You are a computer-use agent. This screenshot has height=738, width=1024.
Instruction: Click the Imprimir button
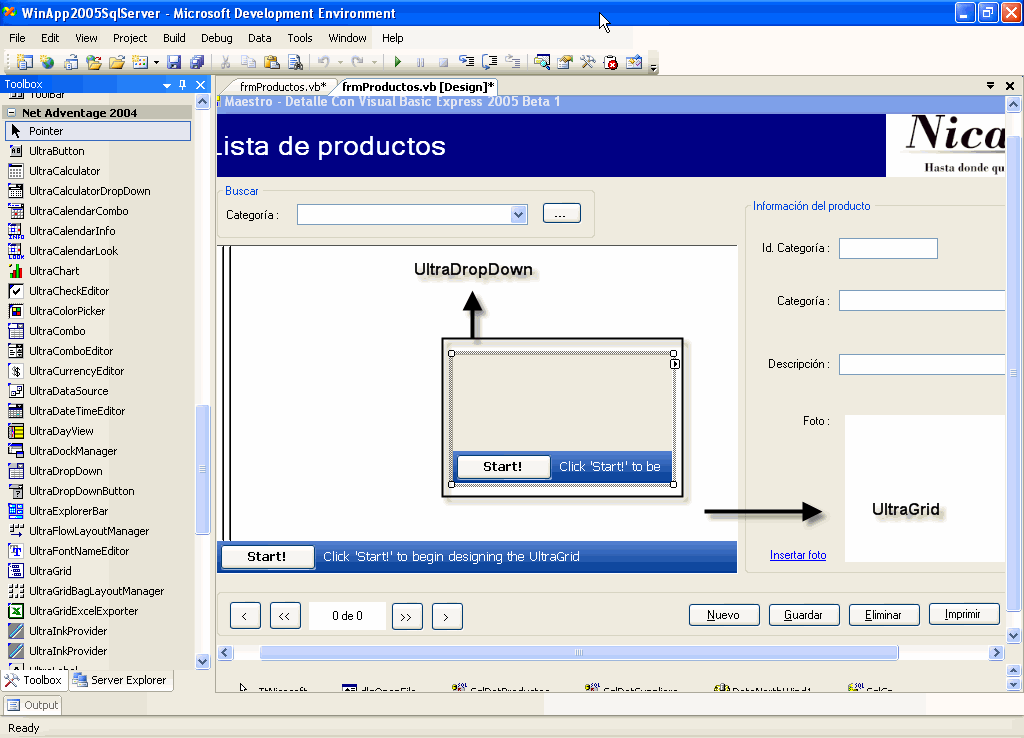[963, 614]
